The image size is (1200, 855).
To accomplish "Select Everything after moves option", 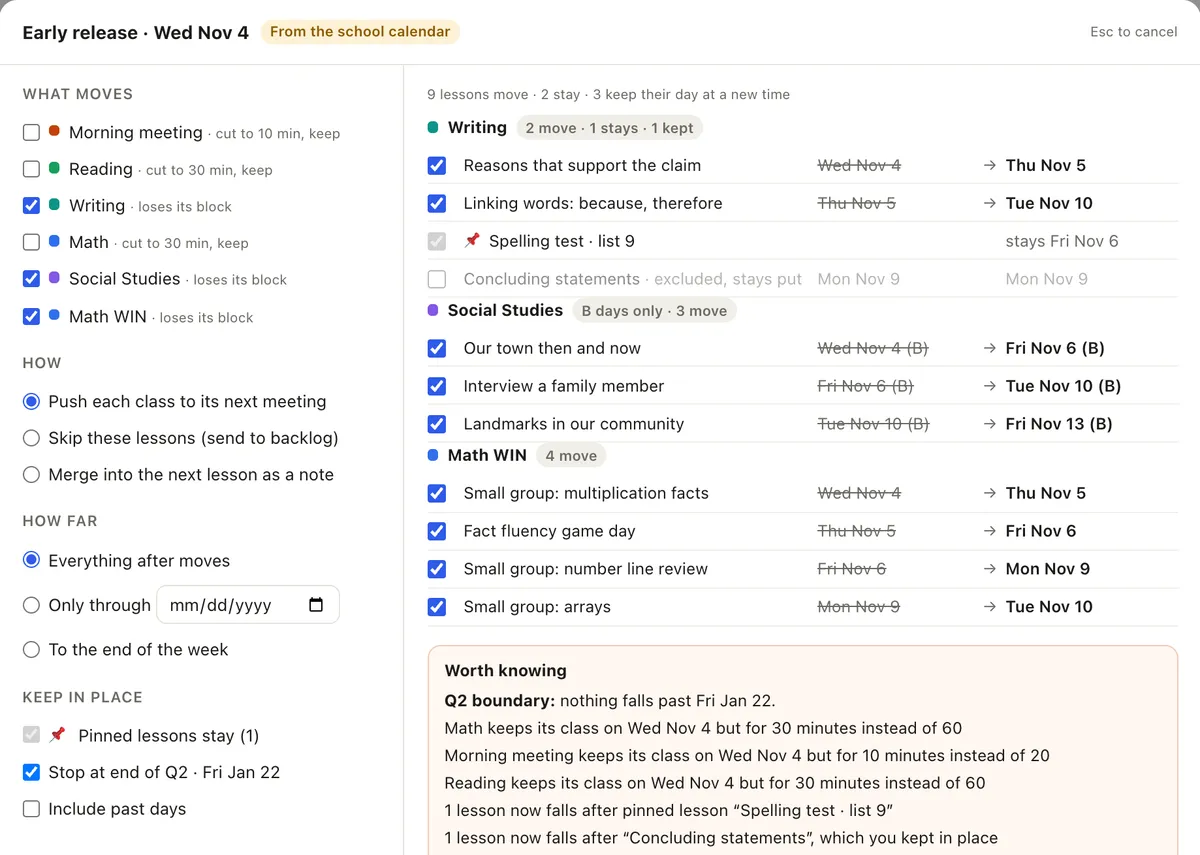I will (31, 560).
